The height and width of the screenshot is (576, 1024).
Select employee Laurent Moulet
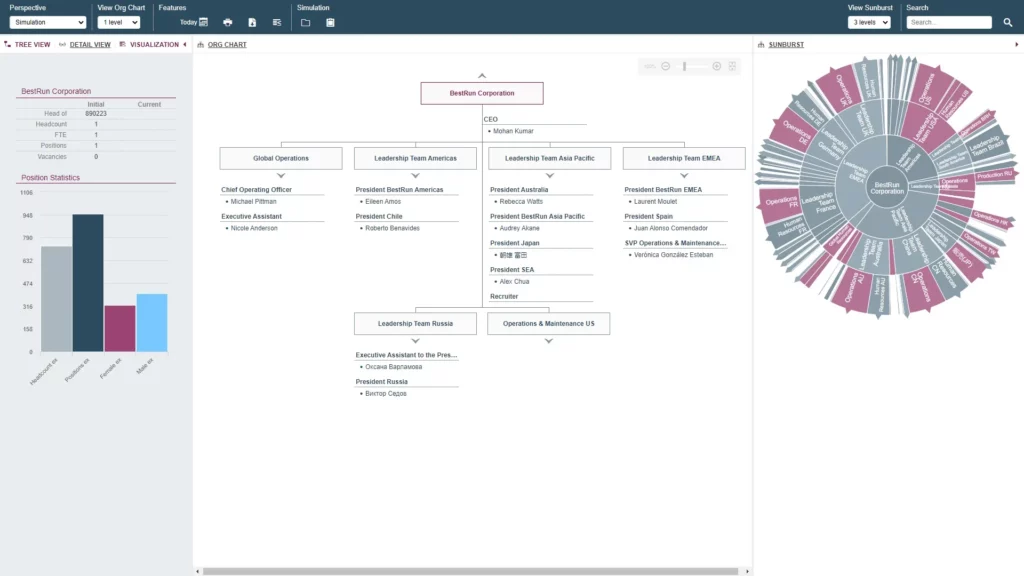coord(655,202)
